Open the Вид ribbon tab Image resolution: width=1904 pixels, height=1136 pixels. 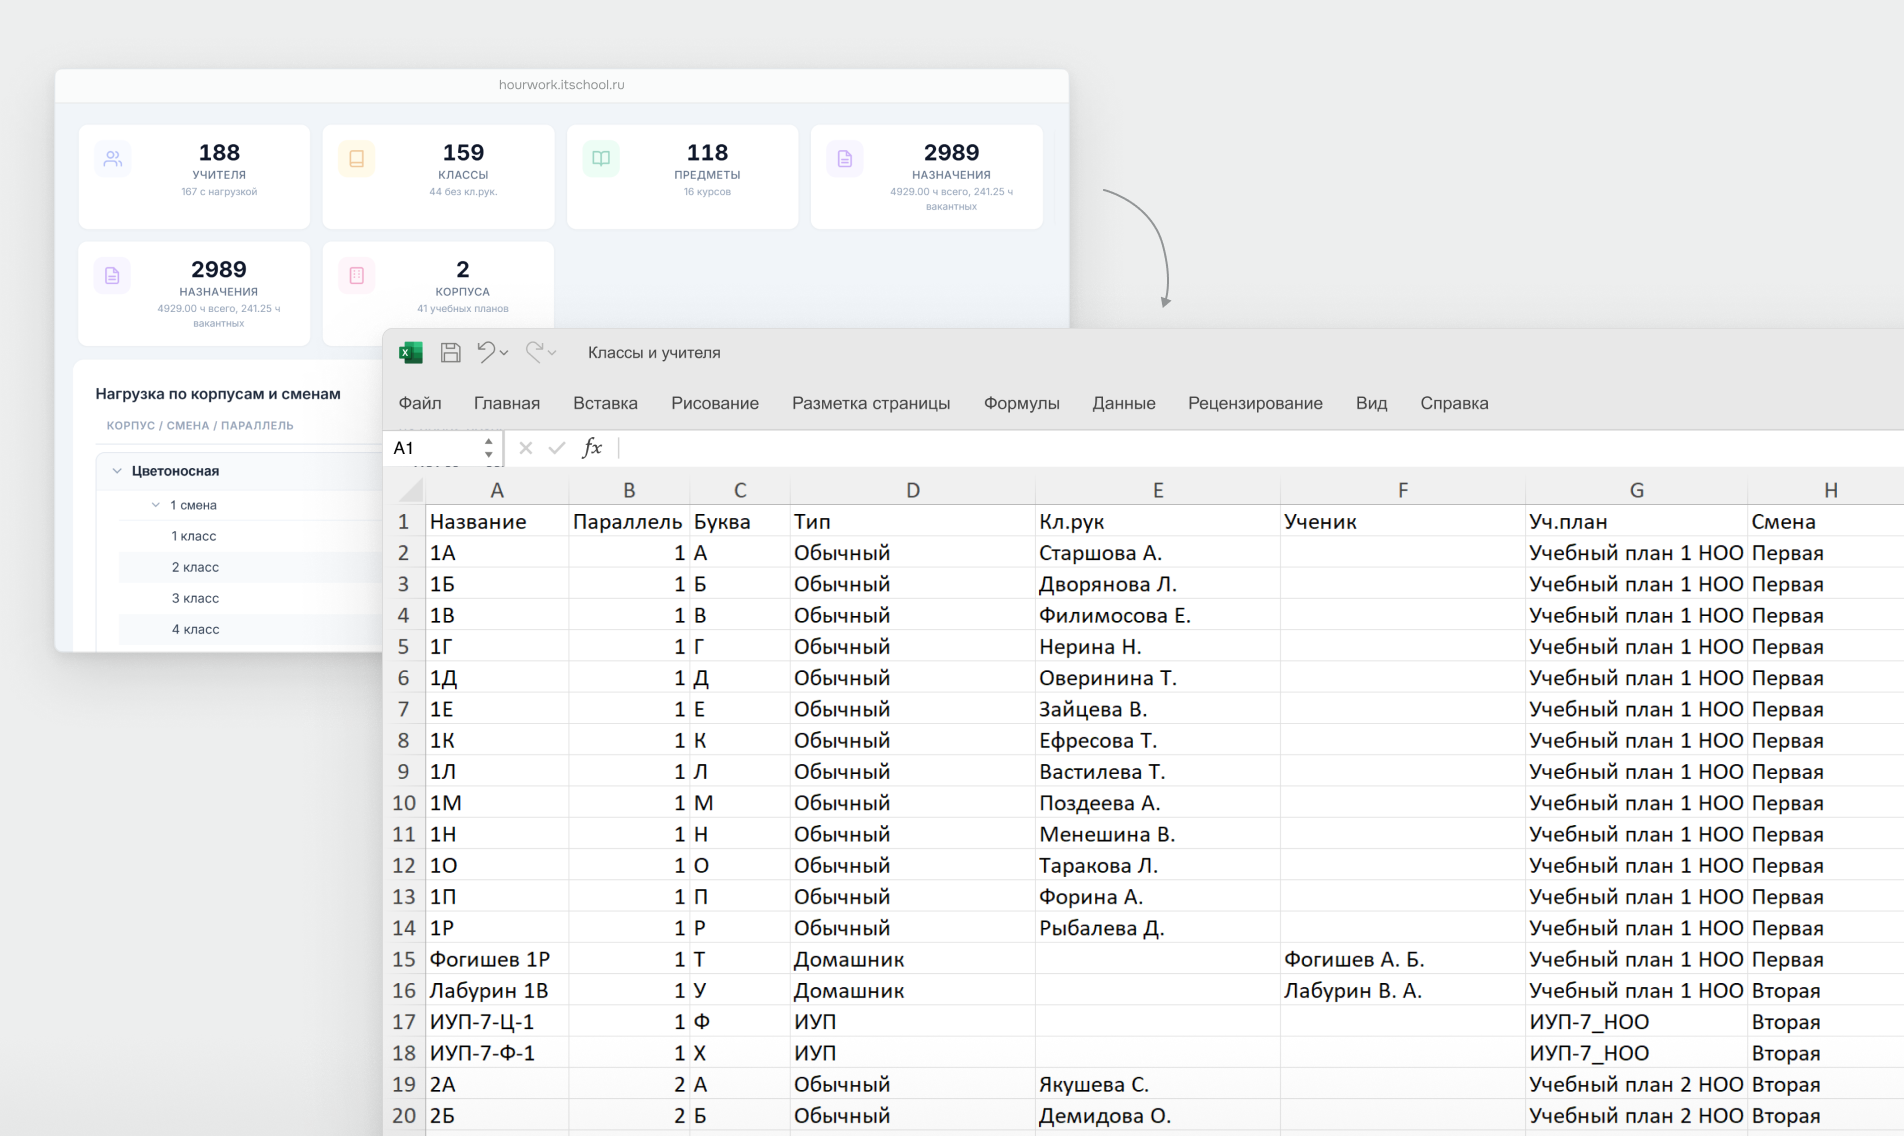pyautogui.click(x=1371, y=403)
